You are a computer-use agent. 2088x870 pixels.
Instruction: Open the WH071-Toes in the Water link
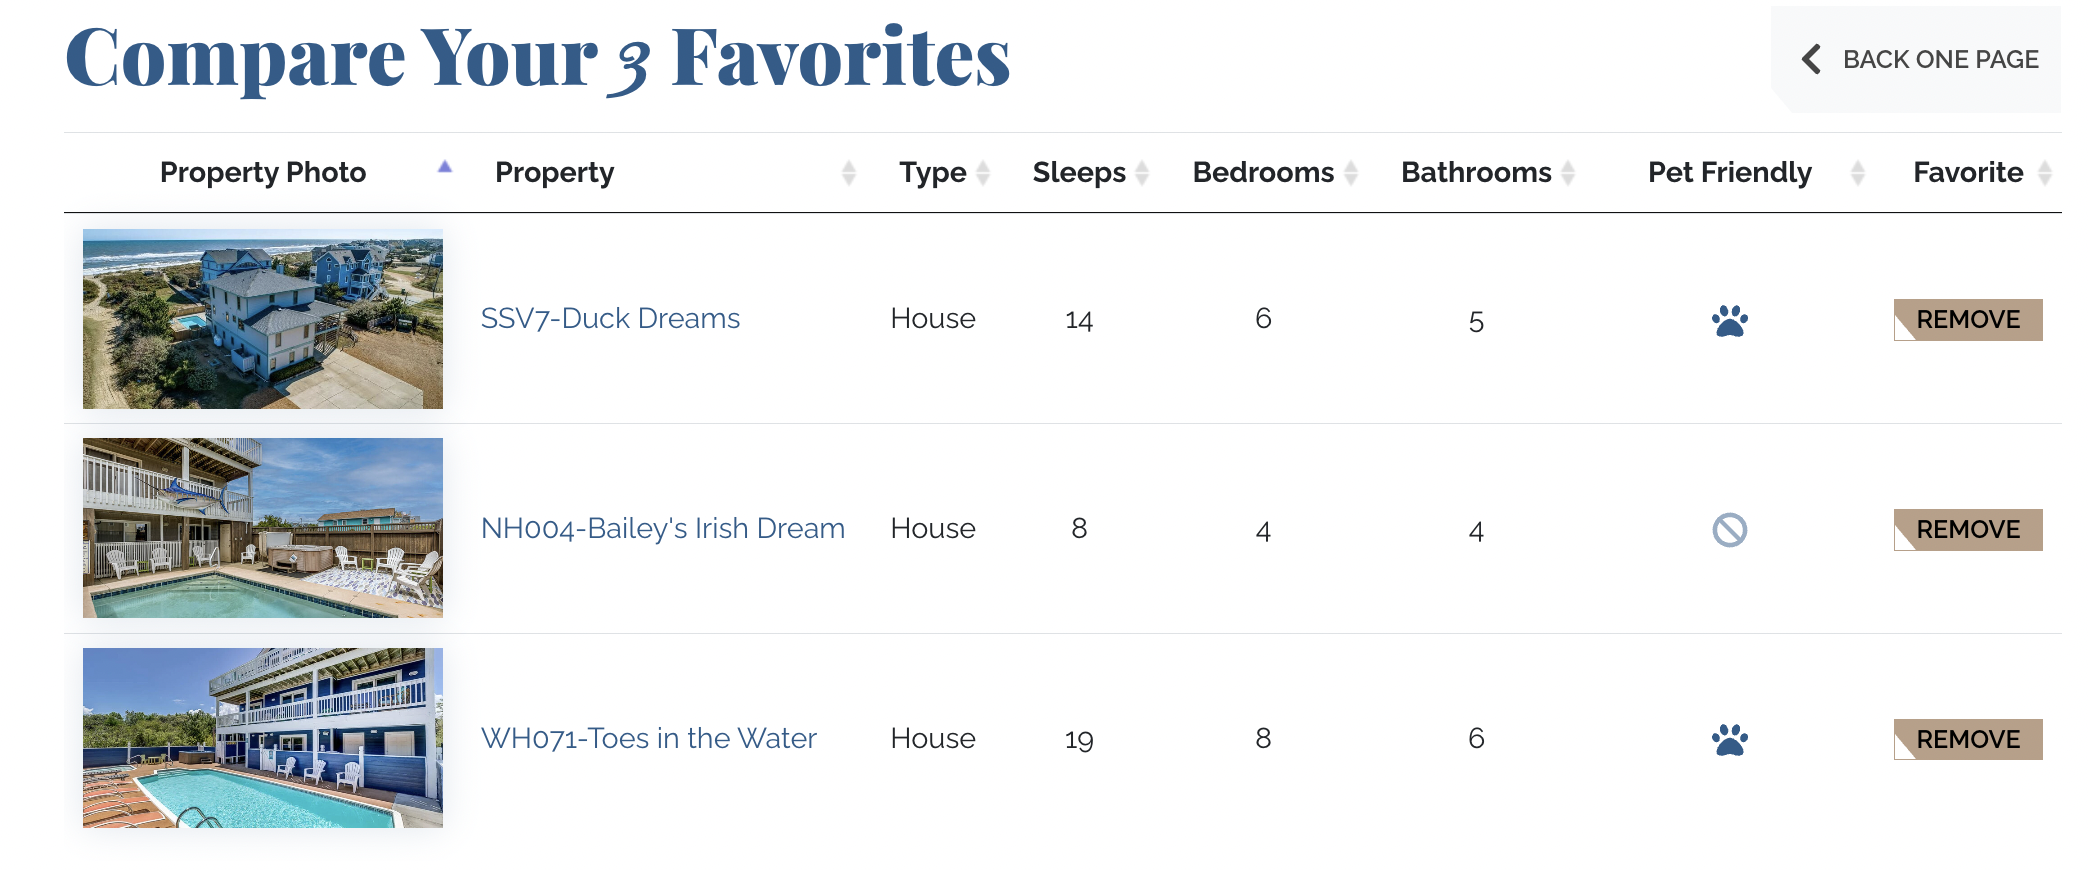[x=648, y=739]
